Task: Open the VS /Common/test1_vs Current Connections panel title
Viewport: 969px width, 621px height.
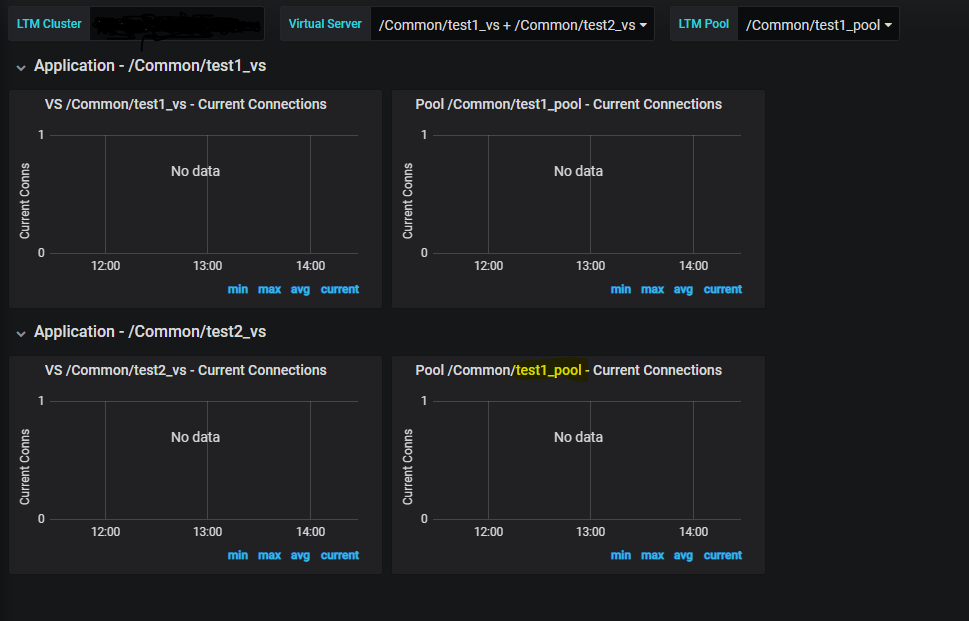Action: tap(185, 104)
